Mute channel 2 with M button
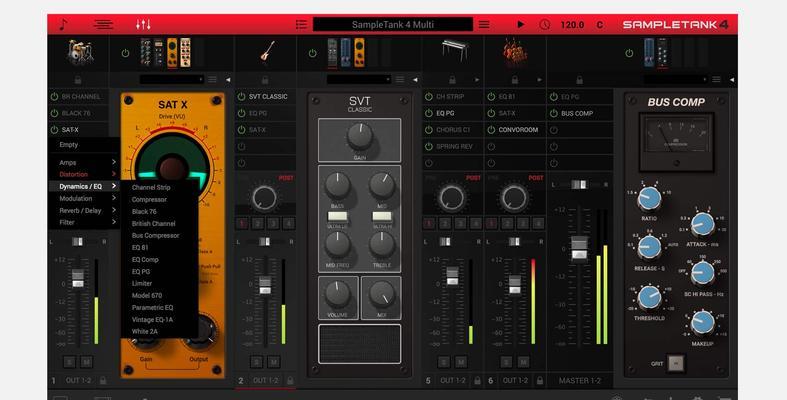This screenshot has height=400, width=787. (x=274, y=361)
